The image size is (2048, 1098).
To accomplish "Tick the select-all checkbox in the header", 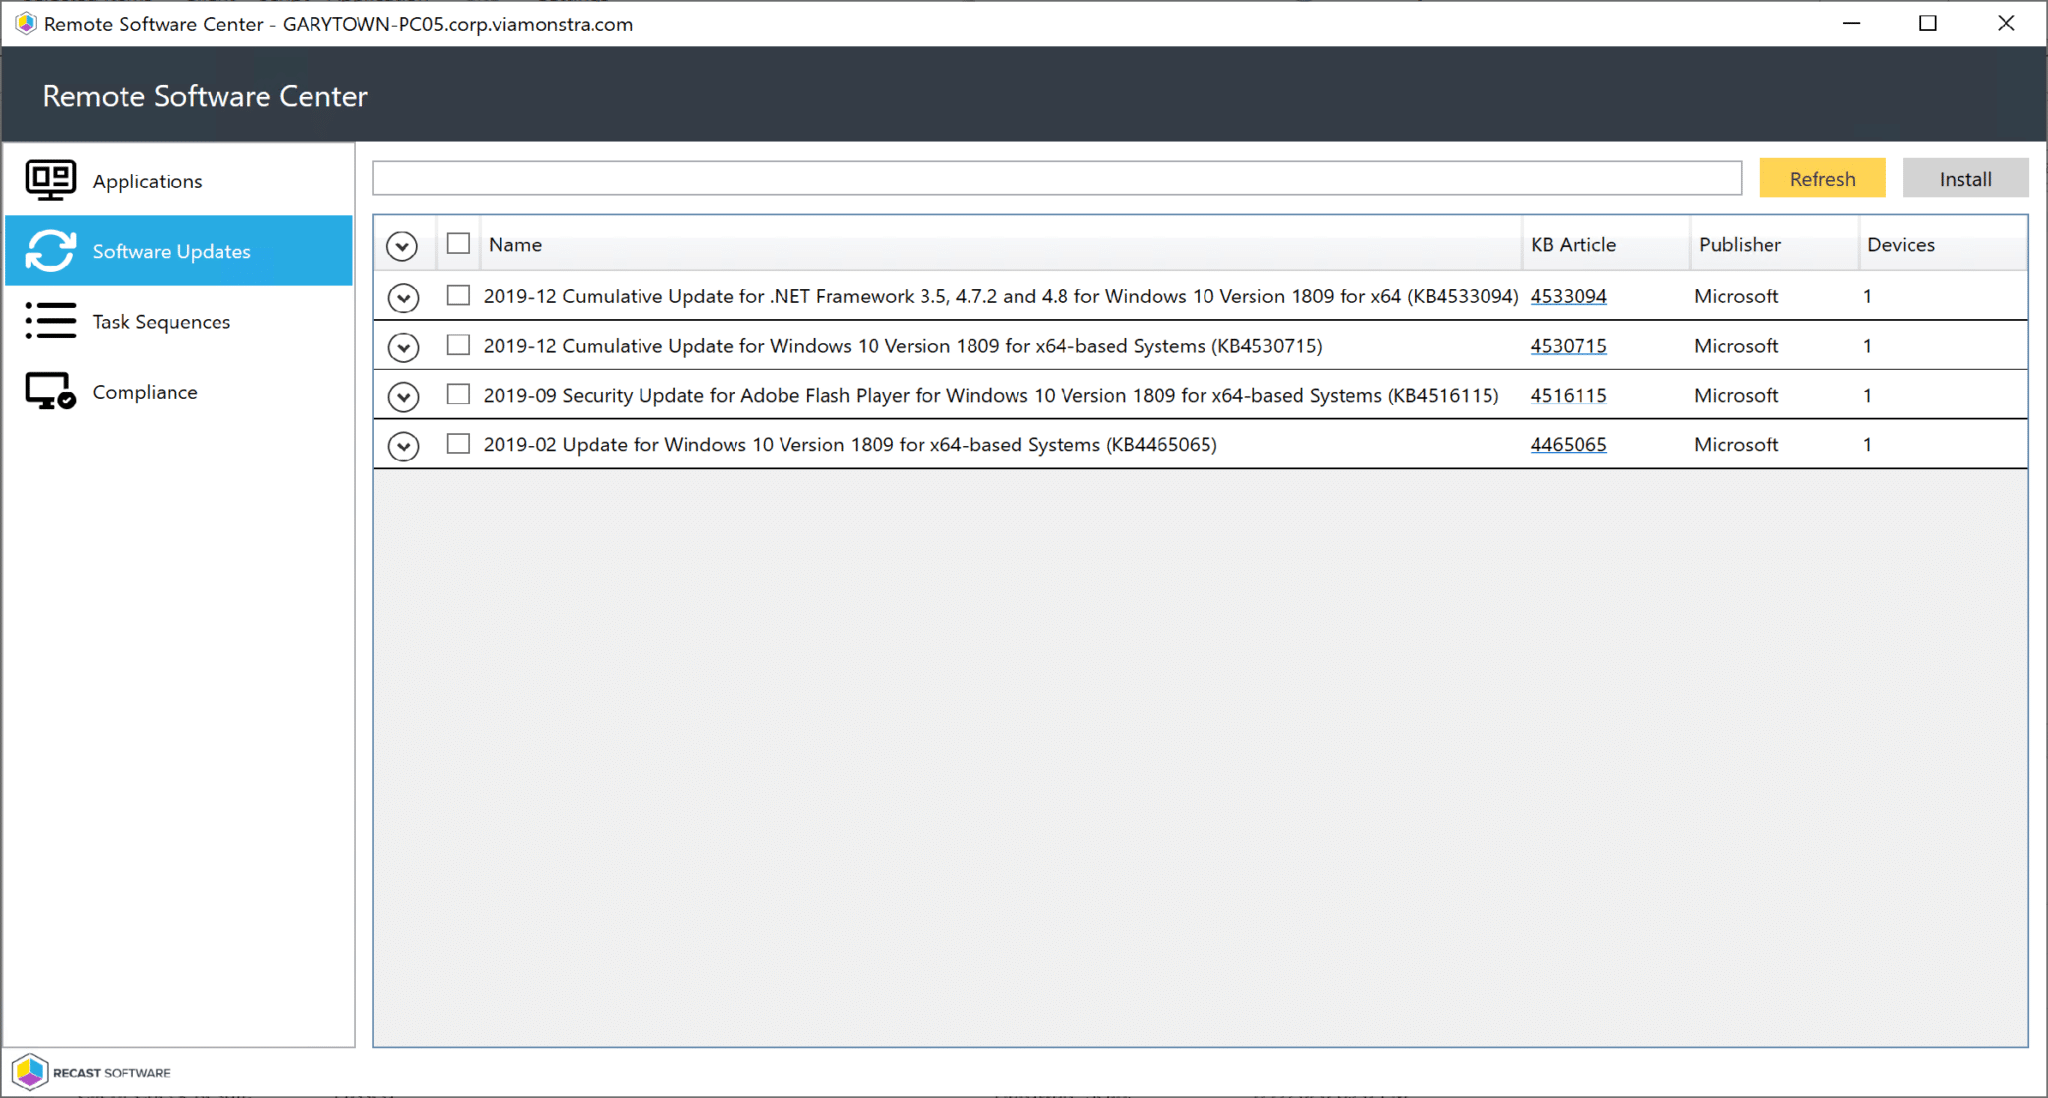I will [x=458, y=243].
